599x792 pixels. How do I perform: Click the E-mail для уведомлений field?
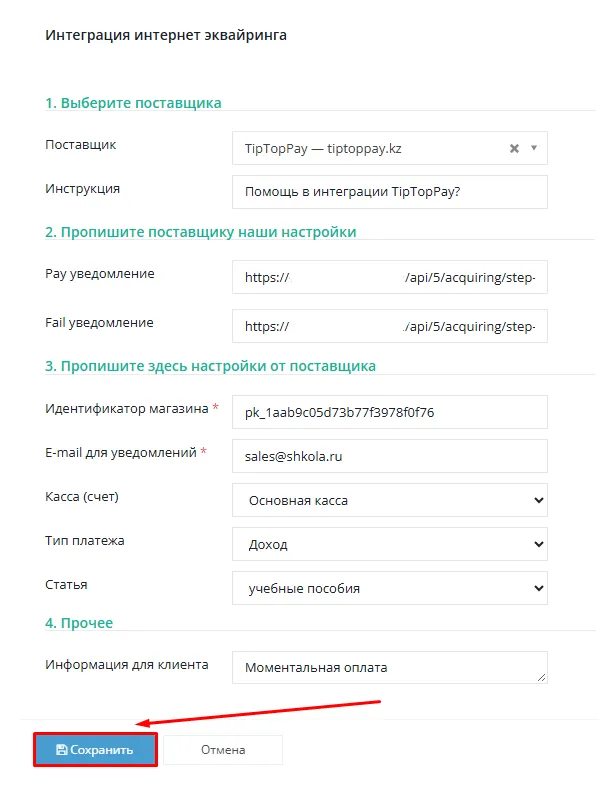point(389,456)
